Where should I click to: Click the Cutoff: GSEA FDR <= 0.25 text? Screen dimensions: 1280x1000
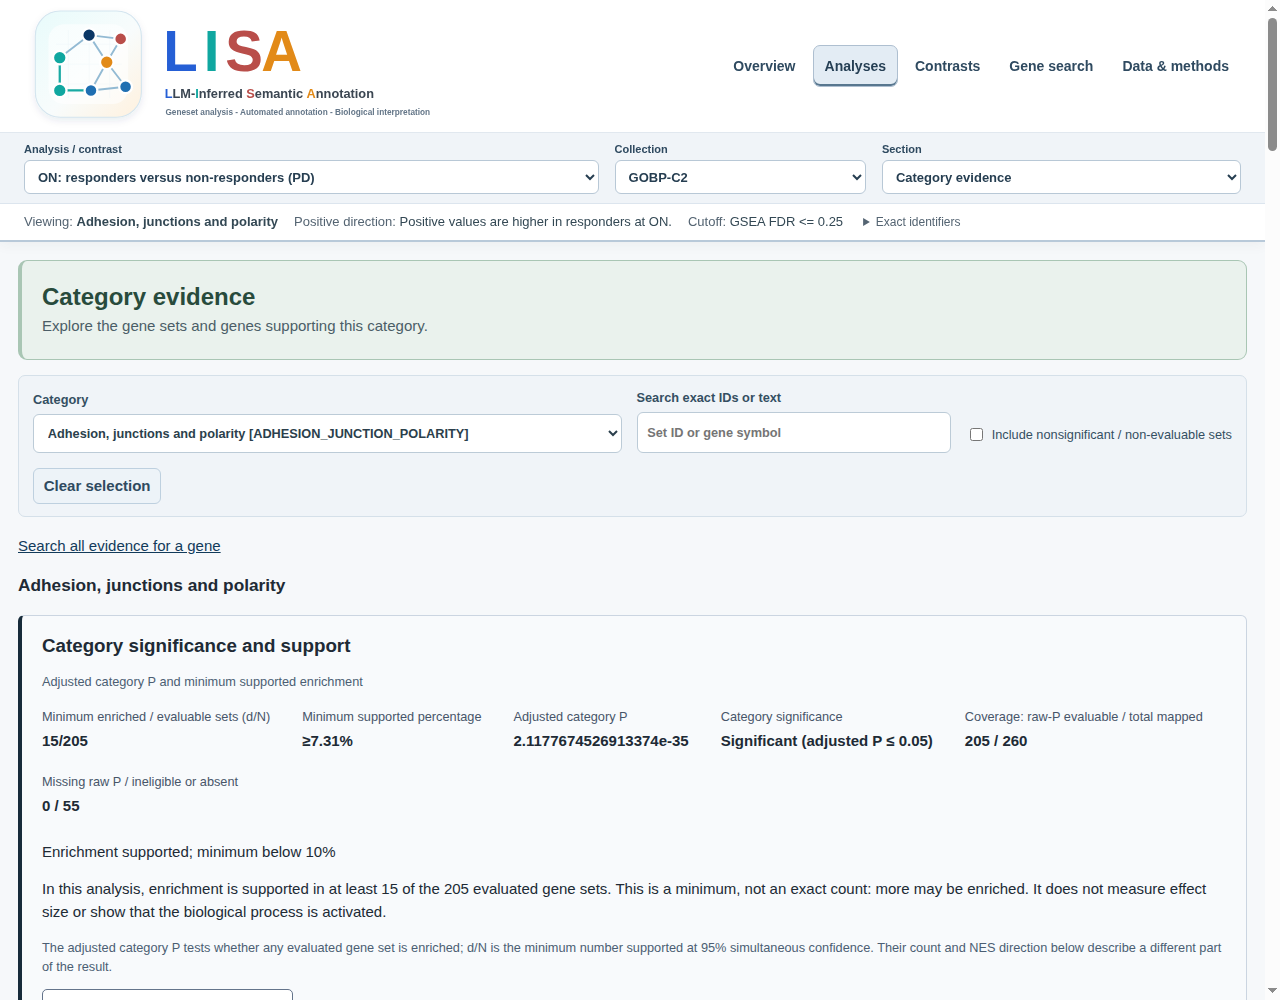pyautogui.click(x=765, y=222)
